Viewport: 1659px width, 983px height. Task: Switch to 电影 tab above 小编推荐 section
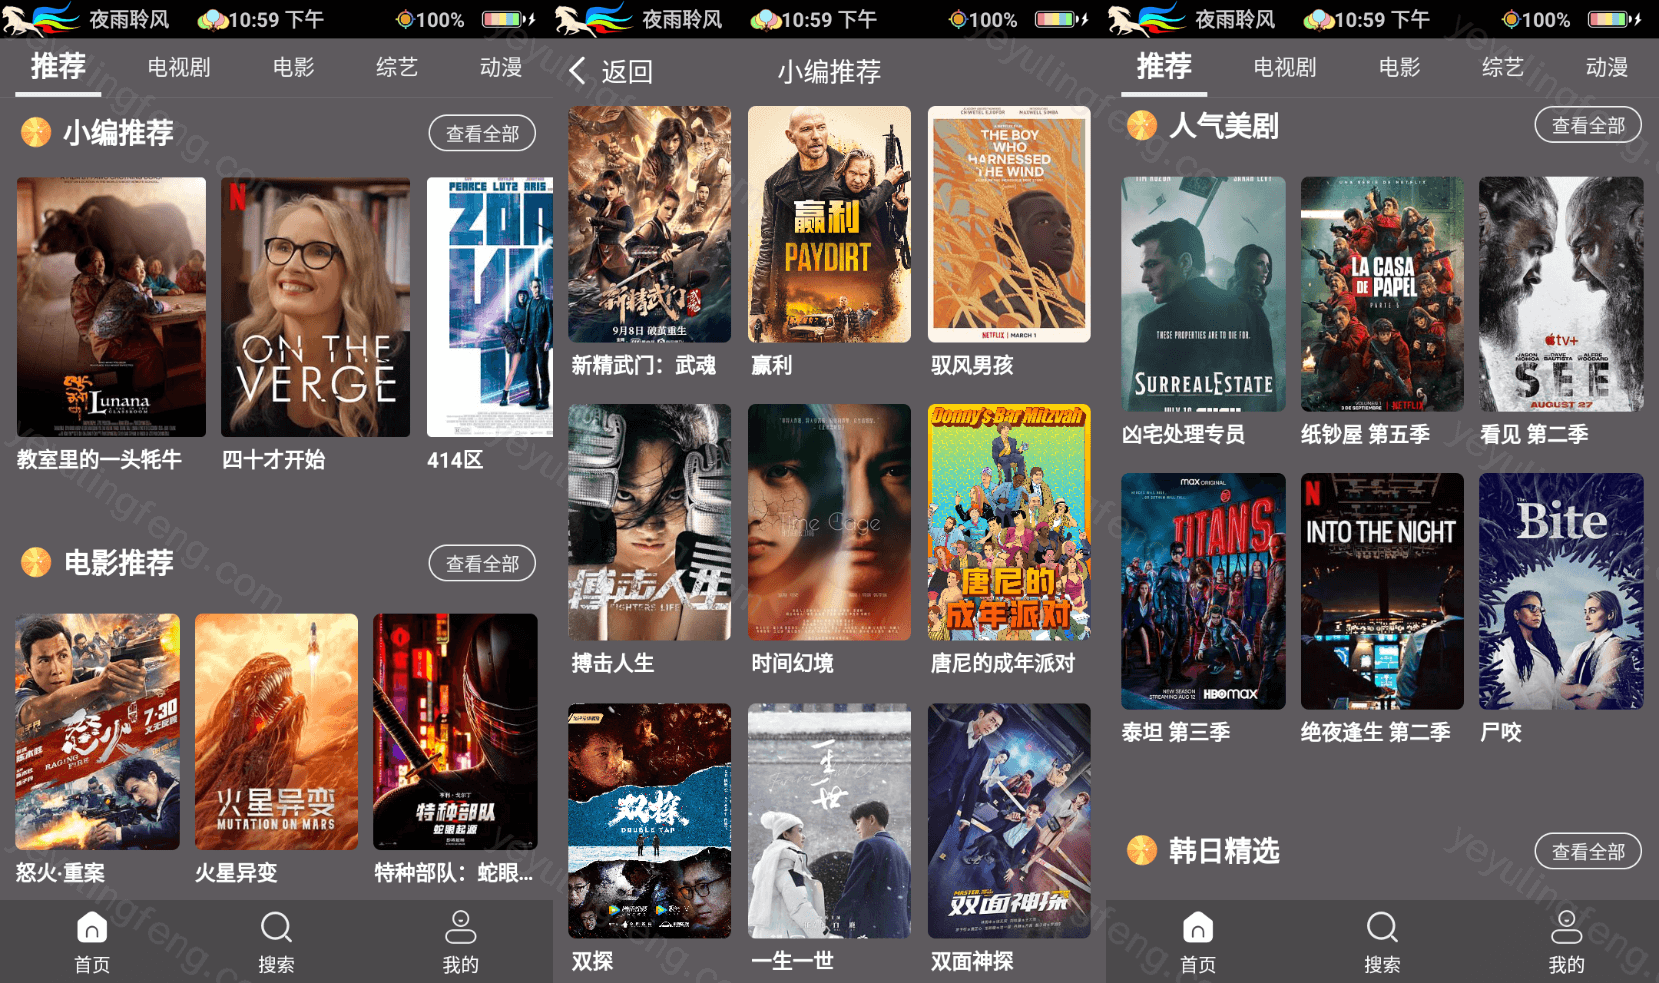click(x=294, y=67)
